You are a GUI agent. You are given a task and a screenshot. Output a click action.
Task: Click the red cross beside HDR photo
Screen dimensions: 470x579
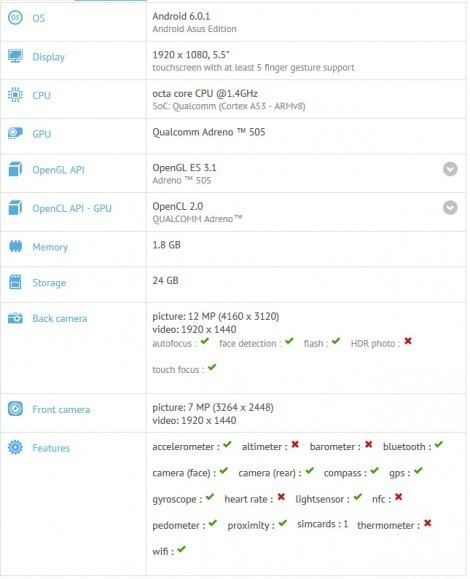408,341
